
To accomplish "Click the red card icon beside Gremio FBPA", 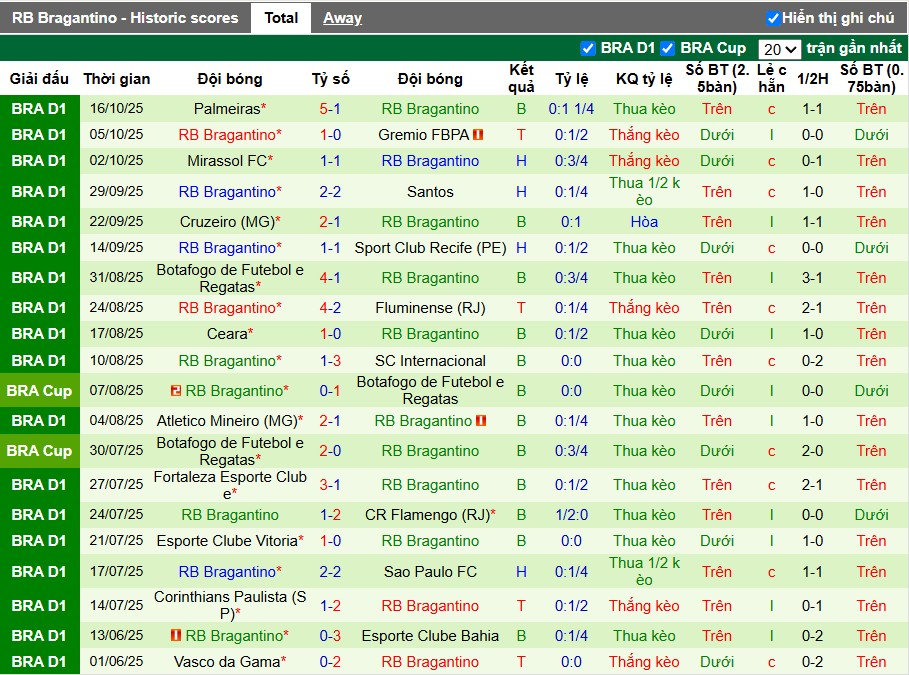I will [478, 135].
